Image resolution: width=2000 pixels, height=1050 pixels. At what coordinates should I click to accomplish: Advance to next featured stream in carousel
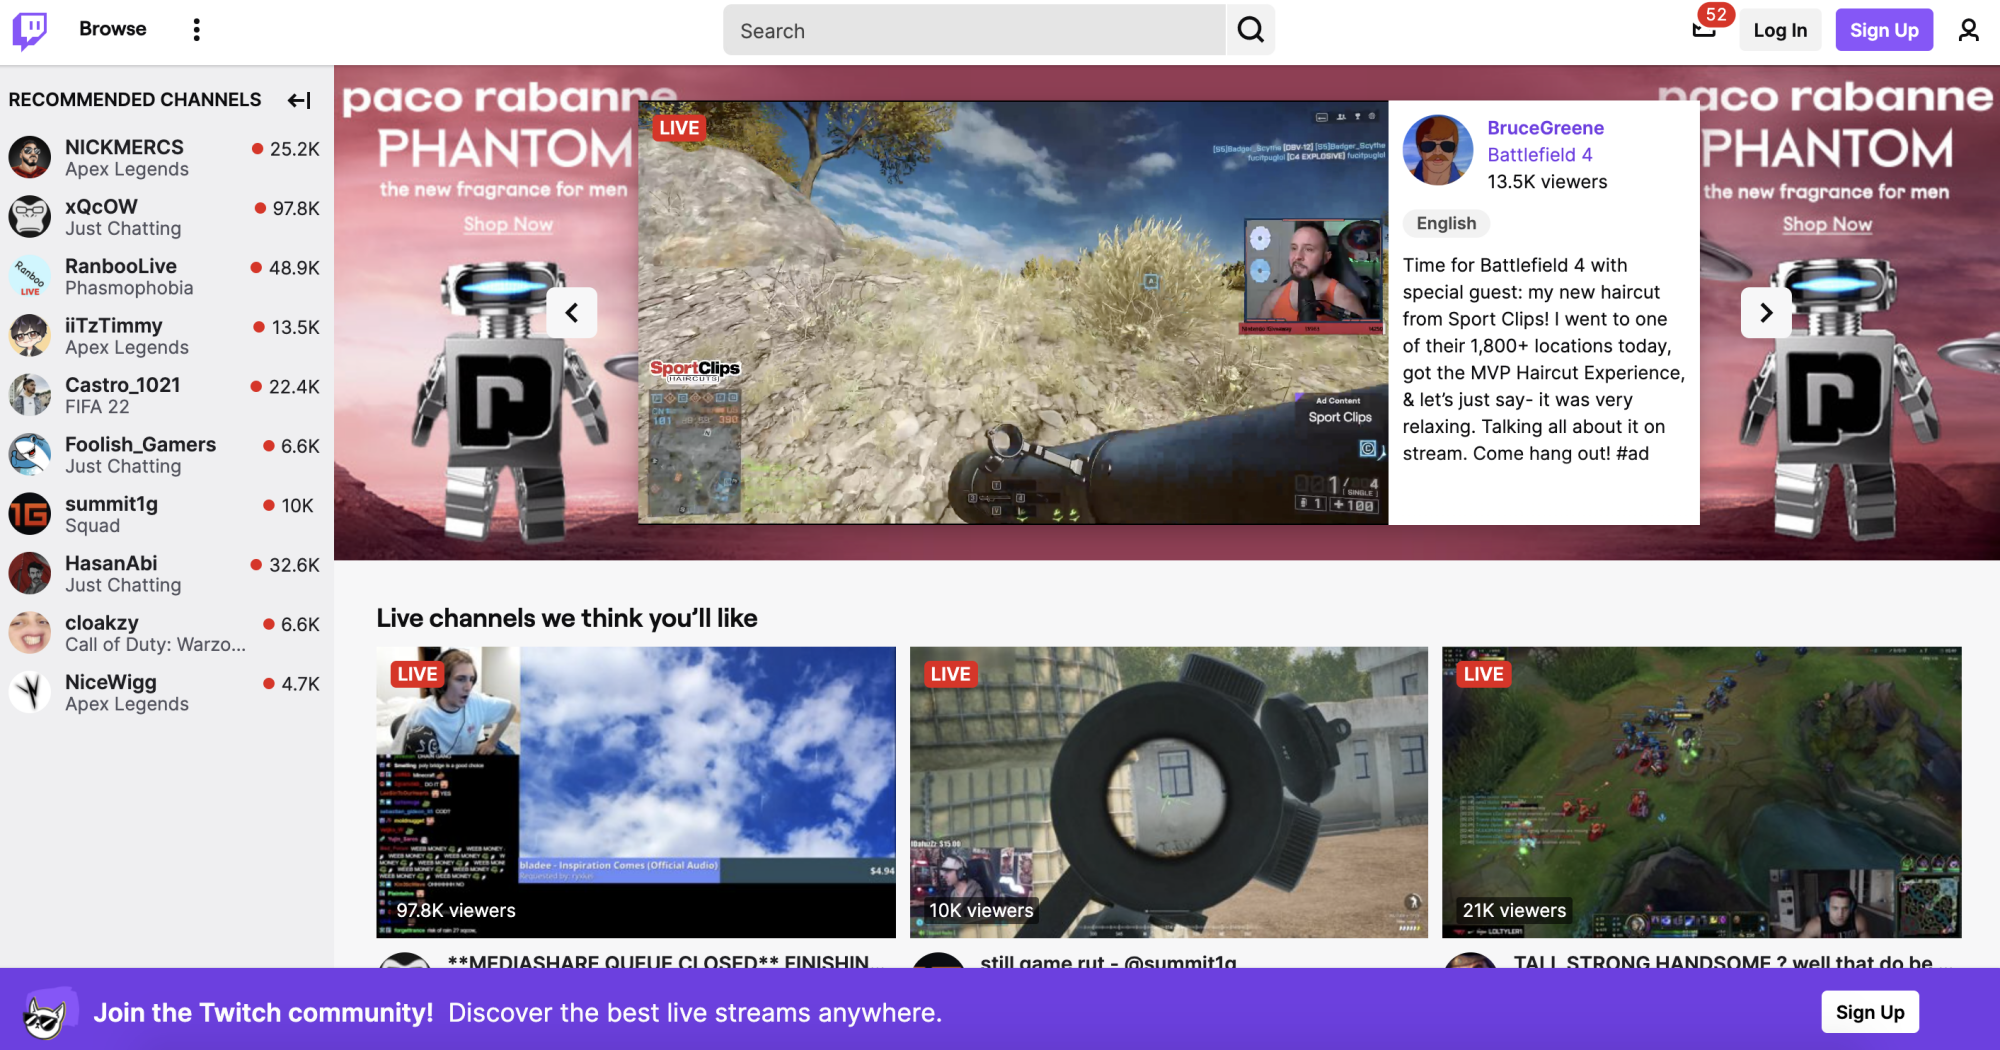coord(1766,313)
